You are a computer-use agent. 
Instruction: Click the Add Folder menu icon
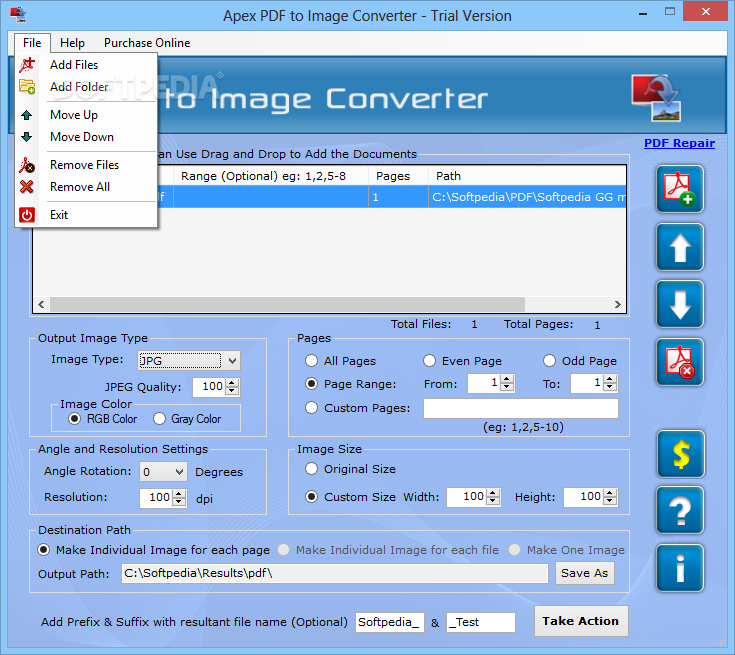[x=27, y=87]
